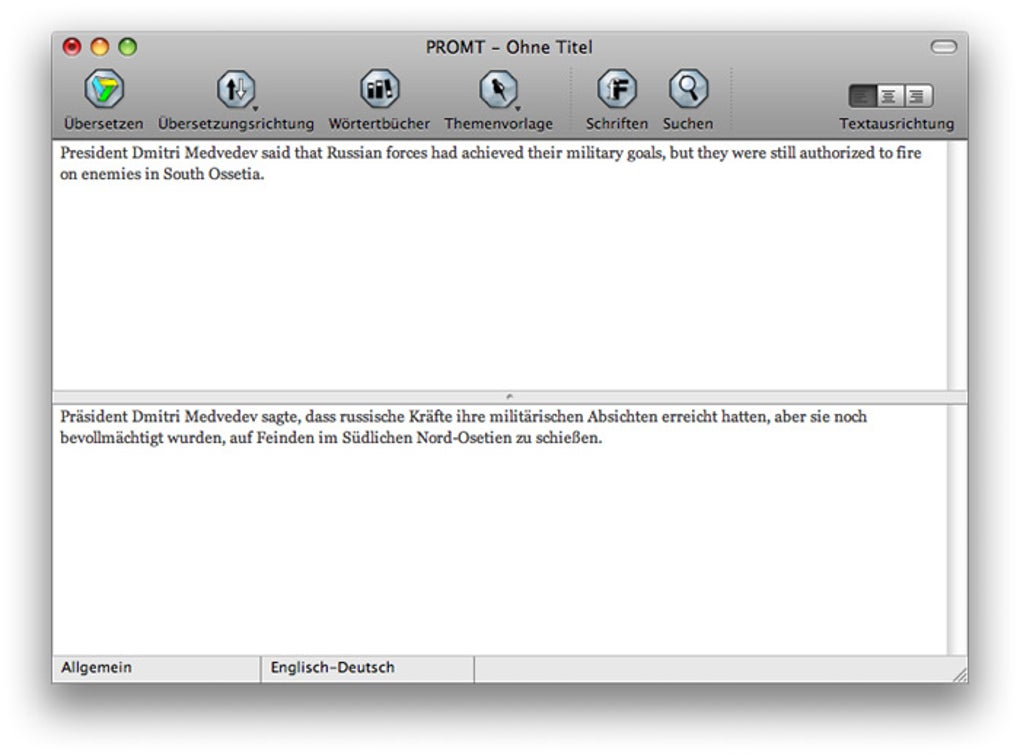This screenshot has width=1020, height=755.
Task: Click in the German translation text pane
Action: [x=500, y=529]
